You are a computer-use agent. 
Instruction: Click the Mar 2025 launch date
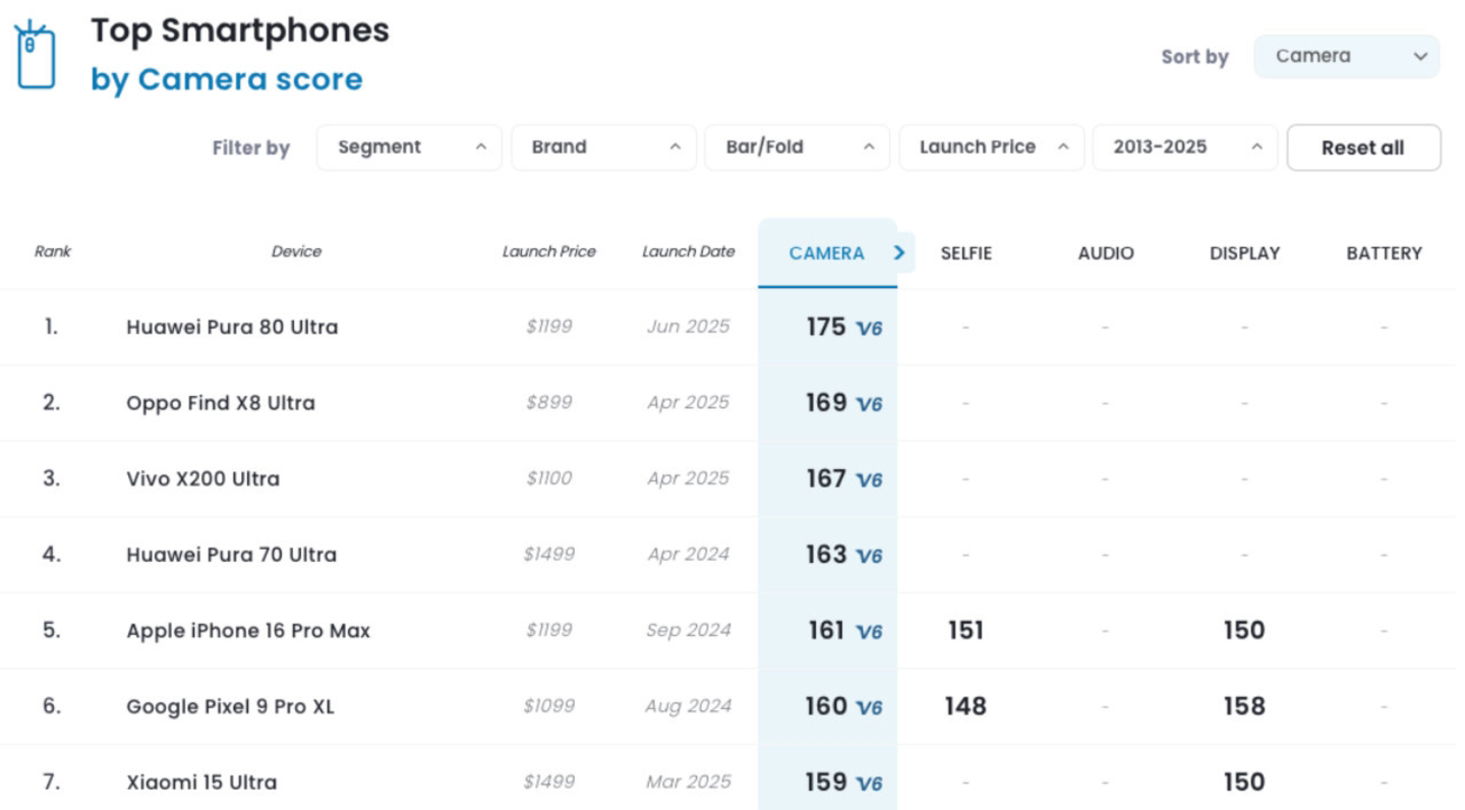tap(688, 782)
